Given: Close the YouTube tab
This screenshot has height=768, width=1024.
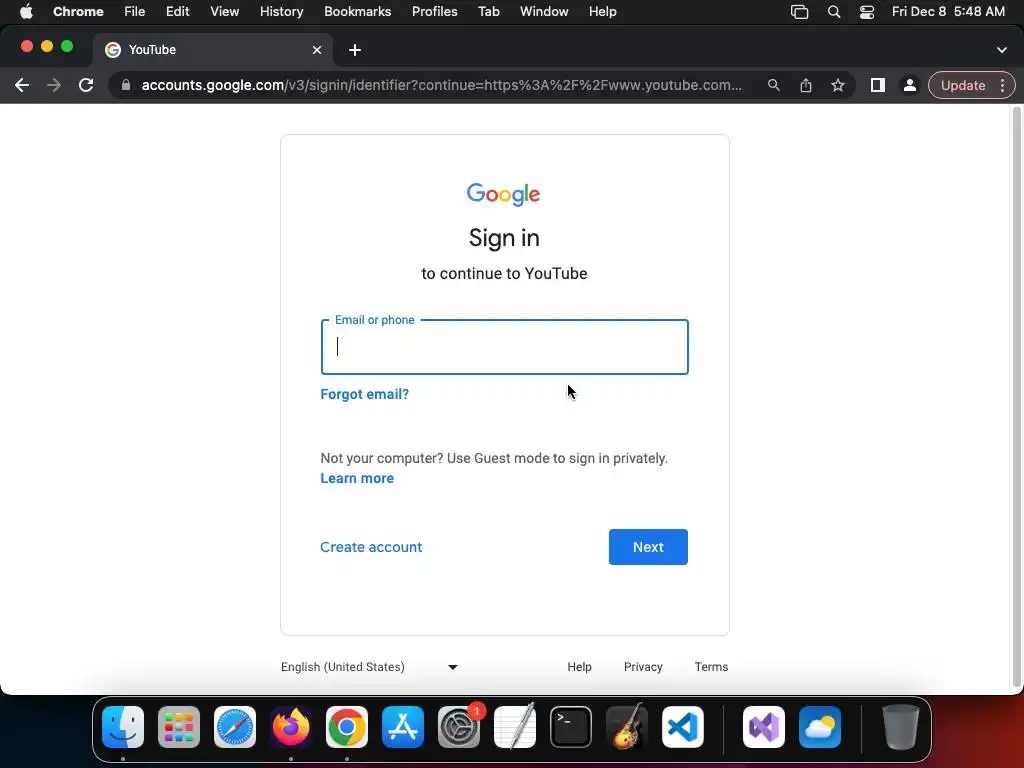Looking at the screenshot, I should tap(317, 50).
